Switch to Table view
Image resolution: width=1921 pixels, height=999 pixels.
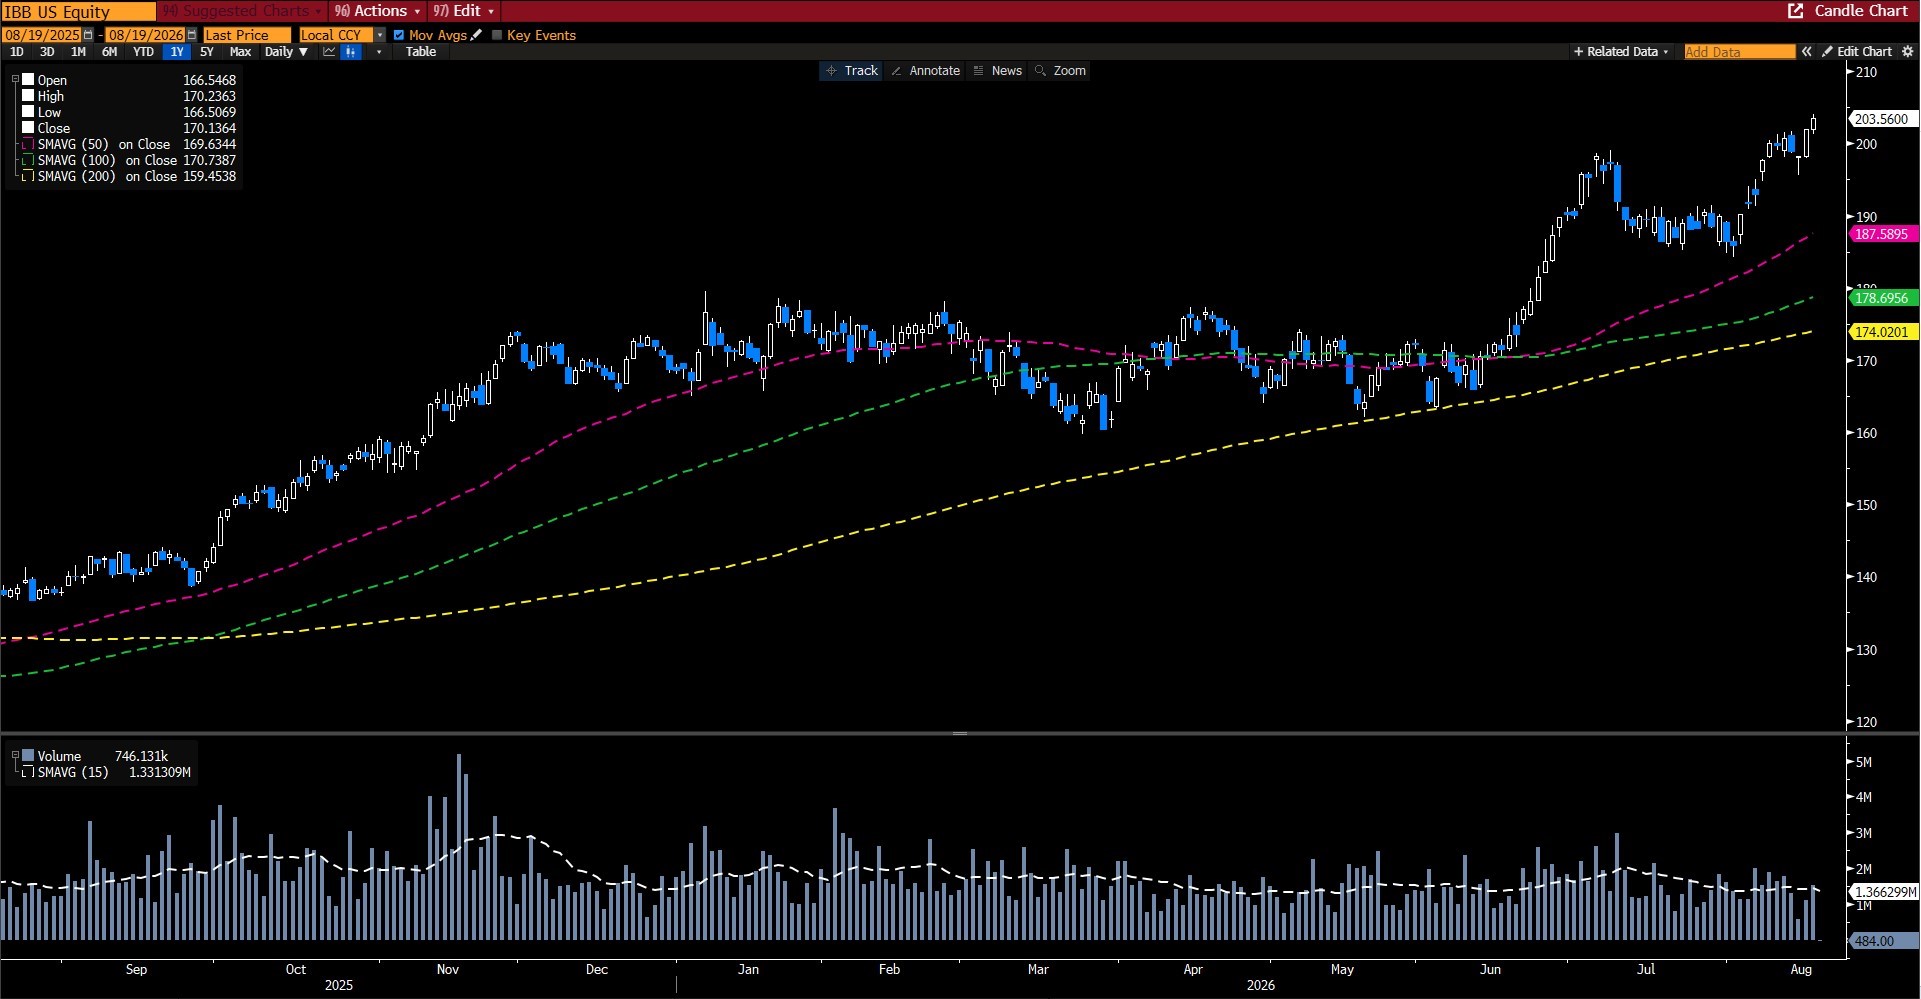tap(421, 52)
